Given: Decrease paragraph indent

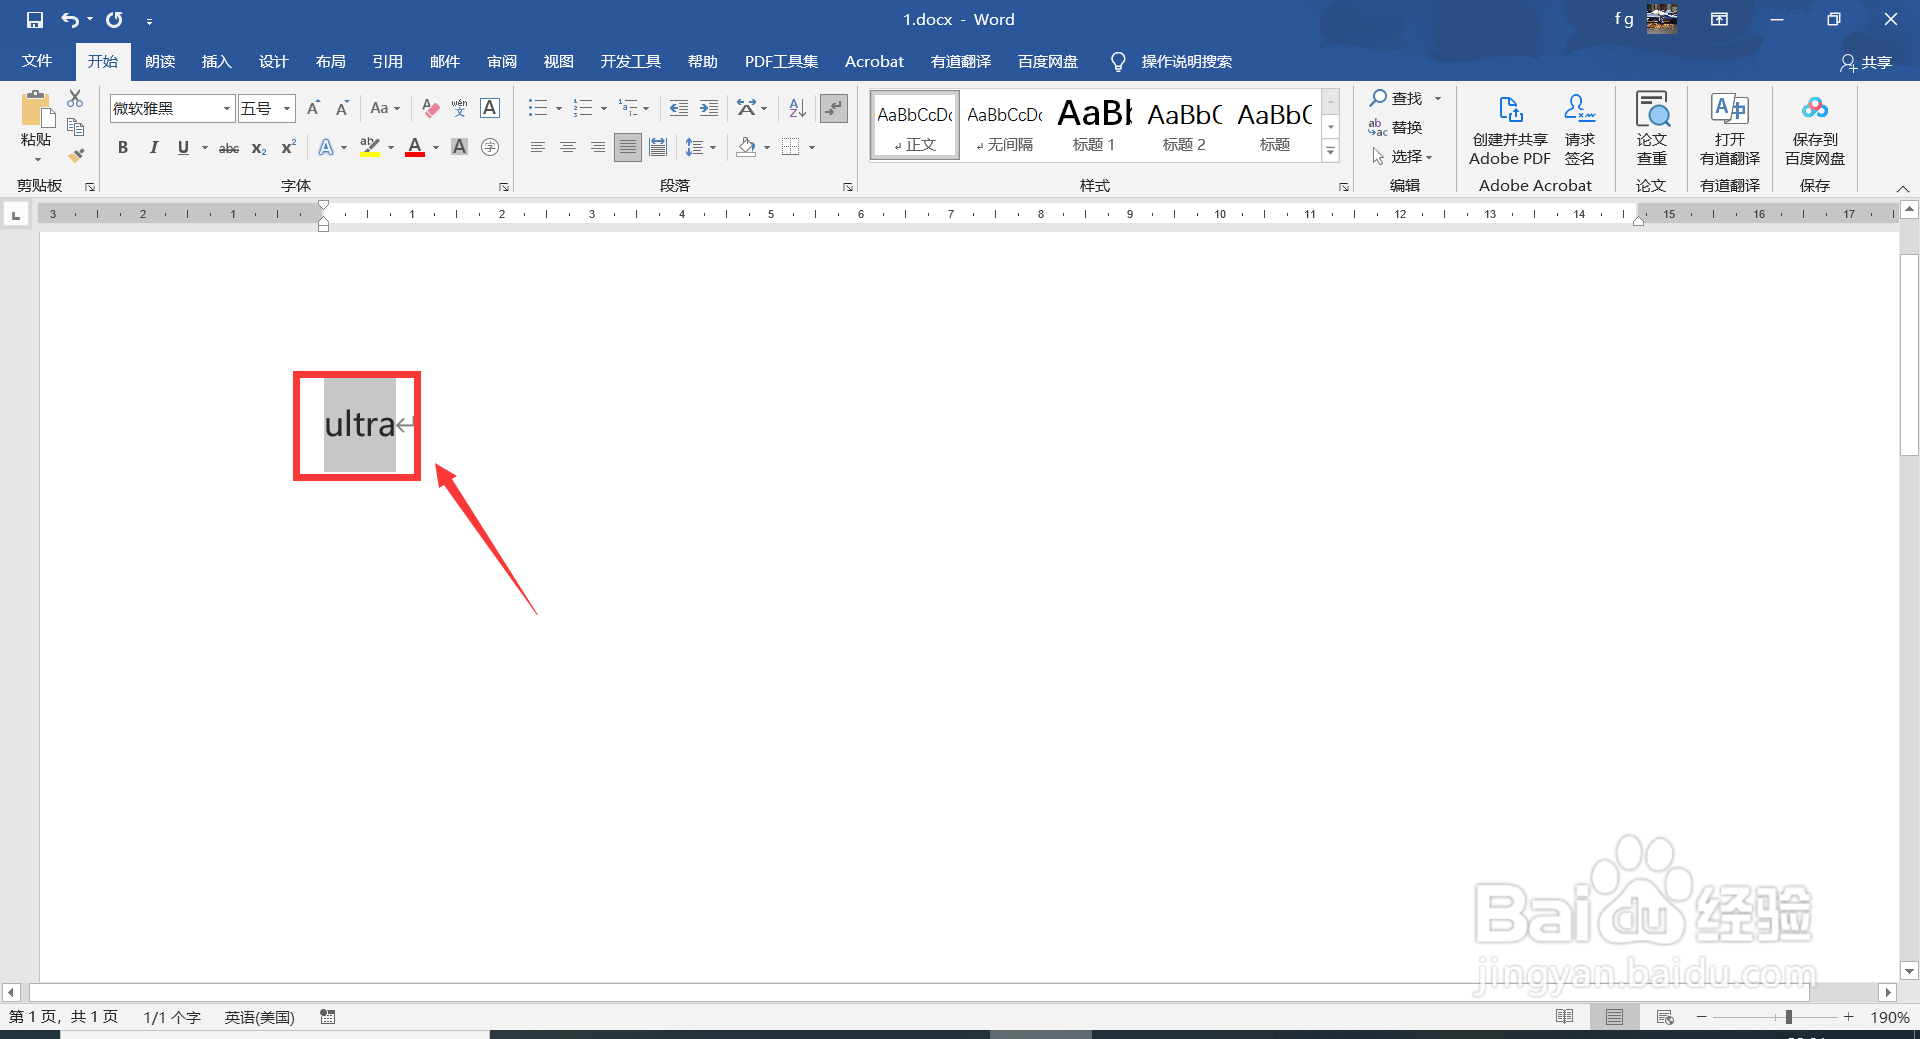Looking at the screenshot, I should tap(678, 108).
